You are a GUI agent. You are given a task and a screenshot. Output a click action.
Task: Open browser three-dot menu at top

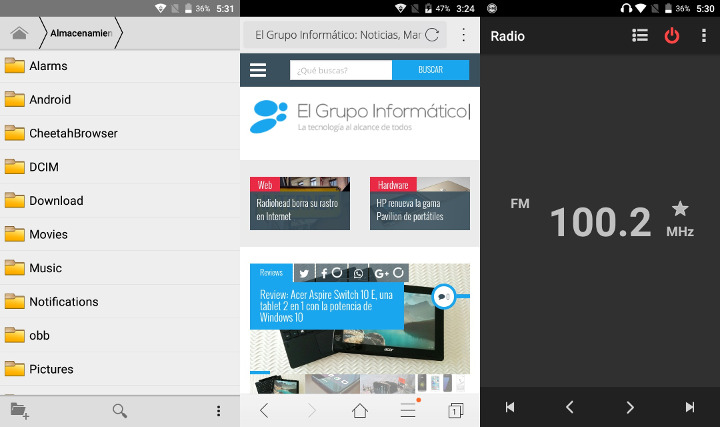tap(464, 35)
